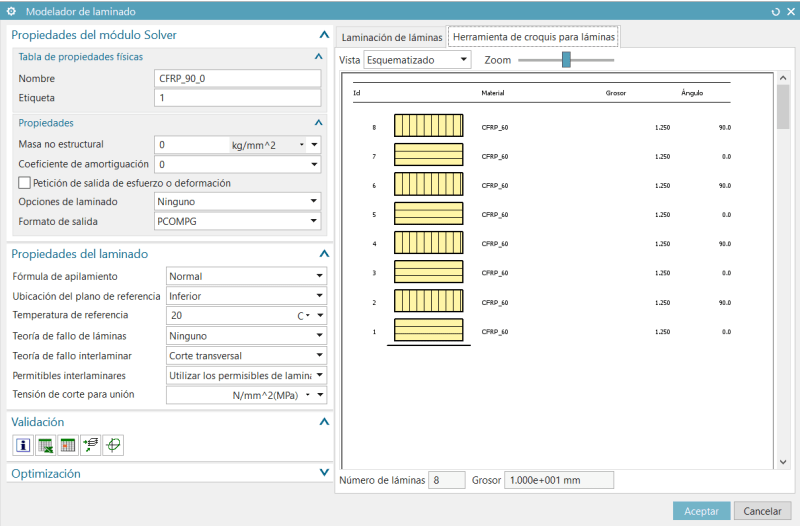800x526 pixels.
Task: Click the gear icon in title bar
Action: 11,11
